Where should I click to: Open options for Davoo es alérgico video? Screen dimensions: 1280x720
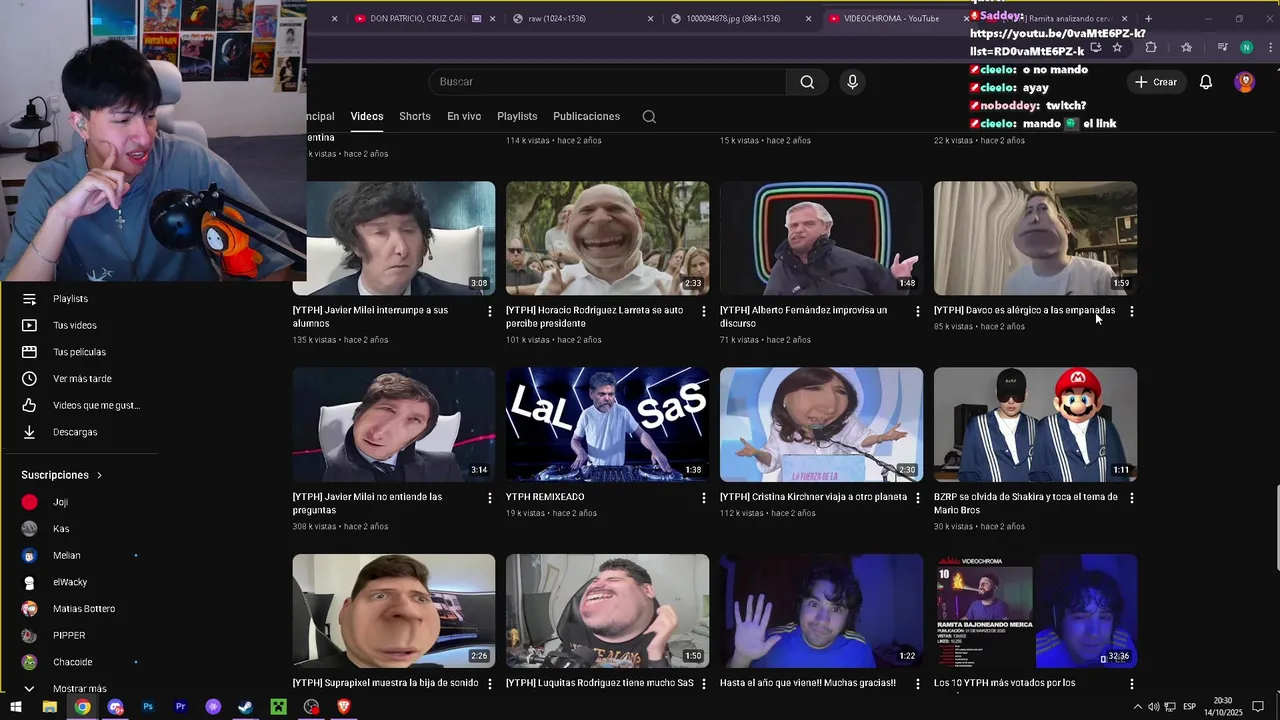tap(1131, 312)
